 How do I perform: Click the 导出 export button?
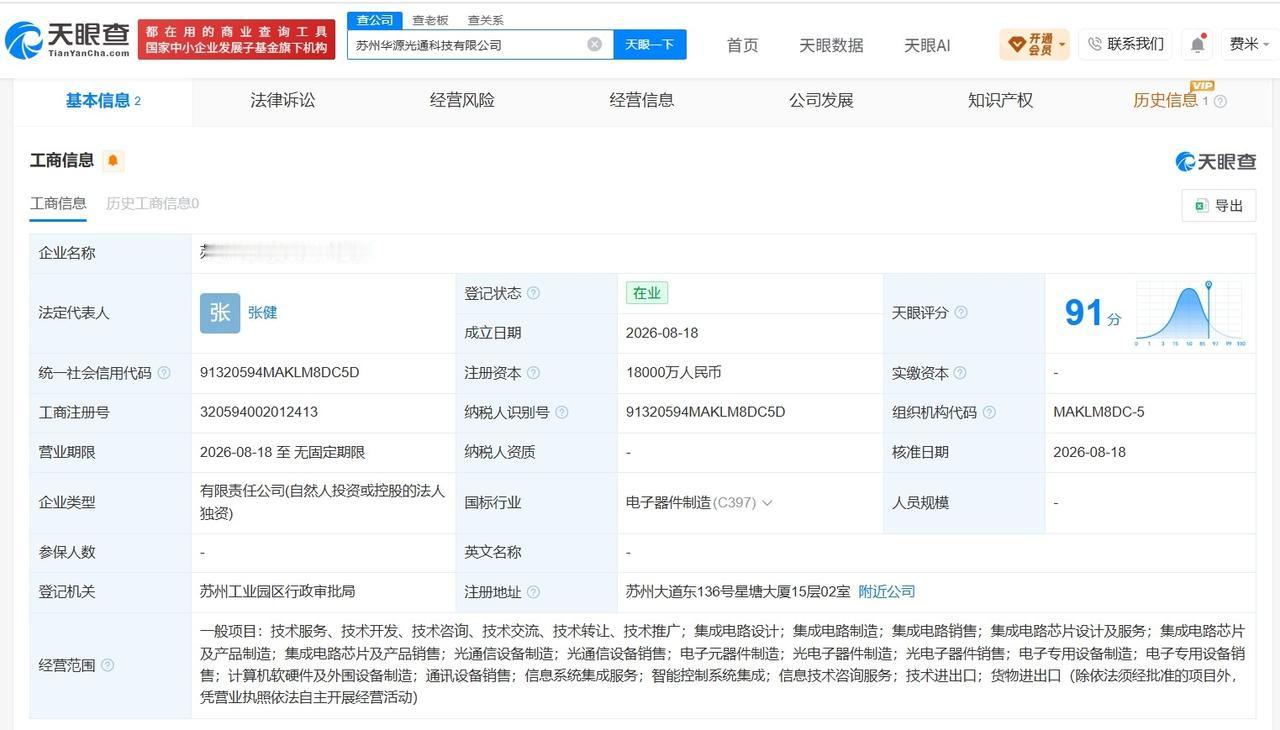pyautogui.click(x=1219, y=205)
